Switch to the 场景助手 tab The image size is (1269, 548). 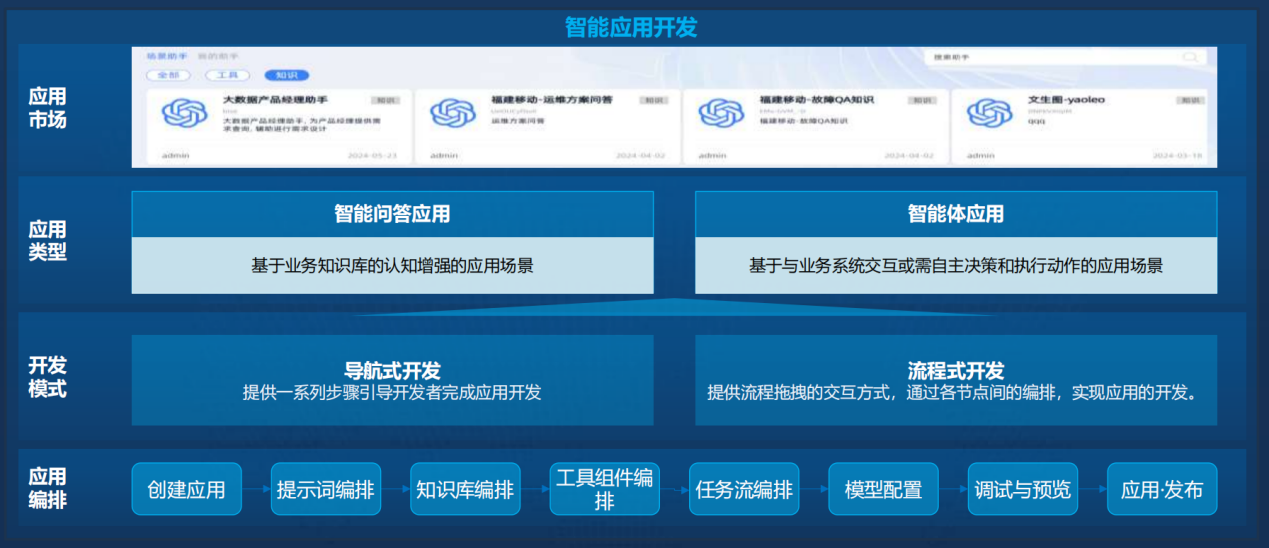tap(167, 57)
